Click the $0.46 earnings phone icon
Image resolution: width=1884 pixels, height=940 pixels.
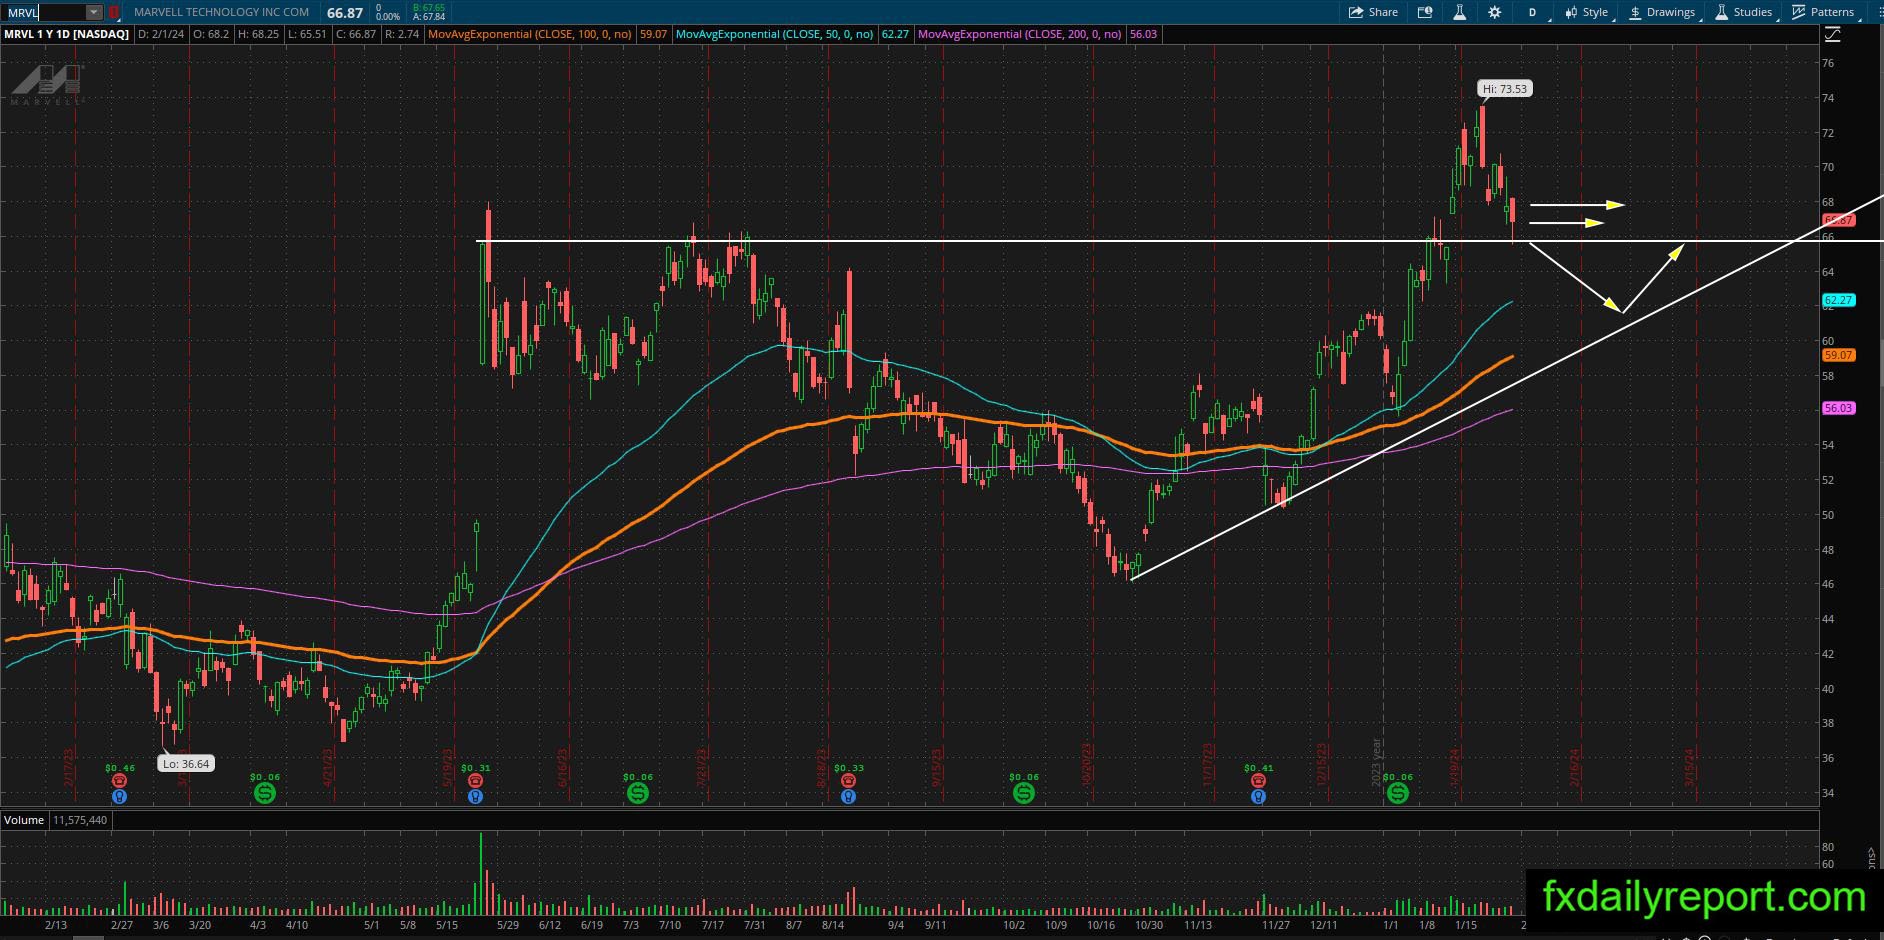coord(120,780)
